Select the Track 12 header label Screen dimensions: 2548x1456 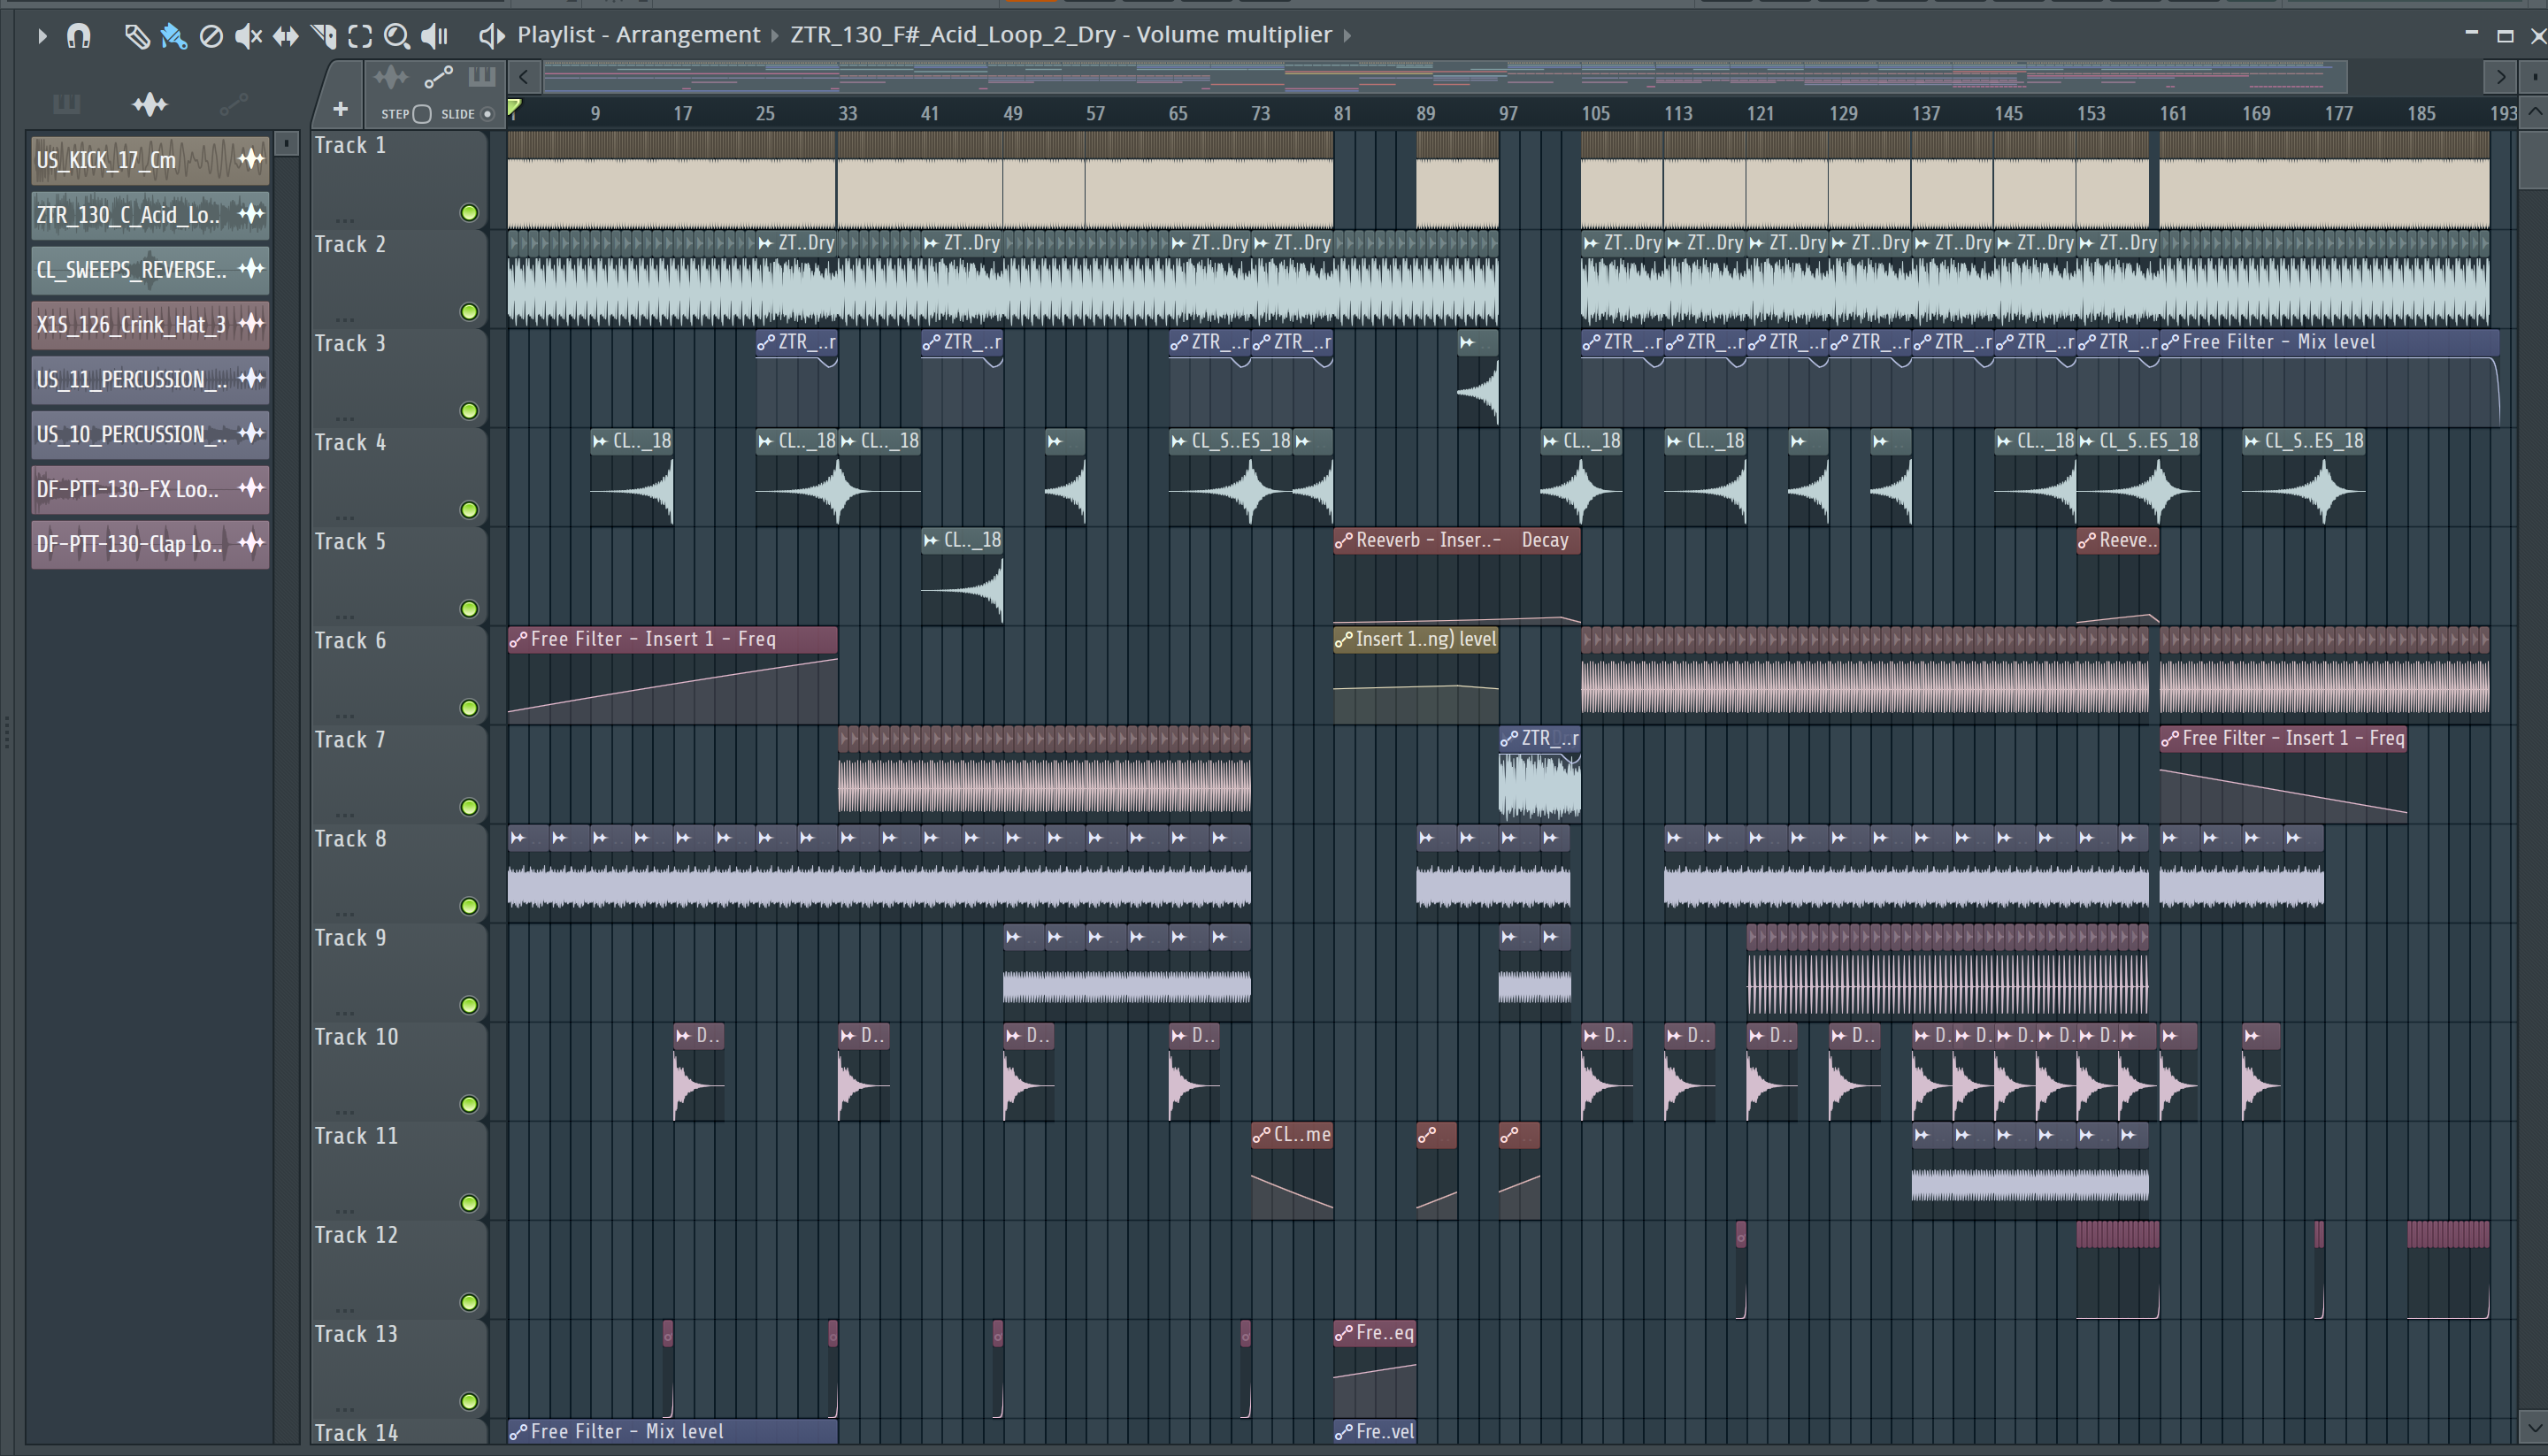pyautogui.click(x=356, y=1235)
